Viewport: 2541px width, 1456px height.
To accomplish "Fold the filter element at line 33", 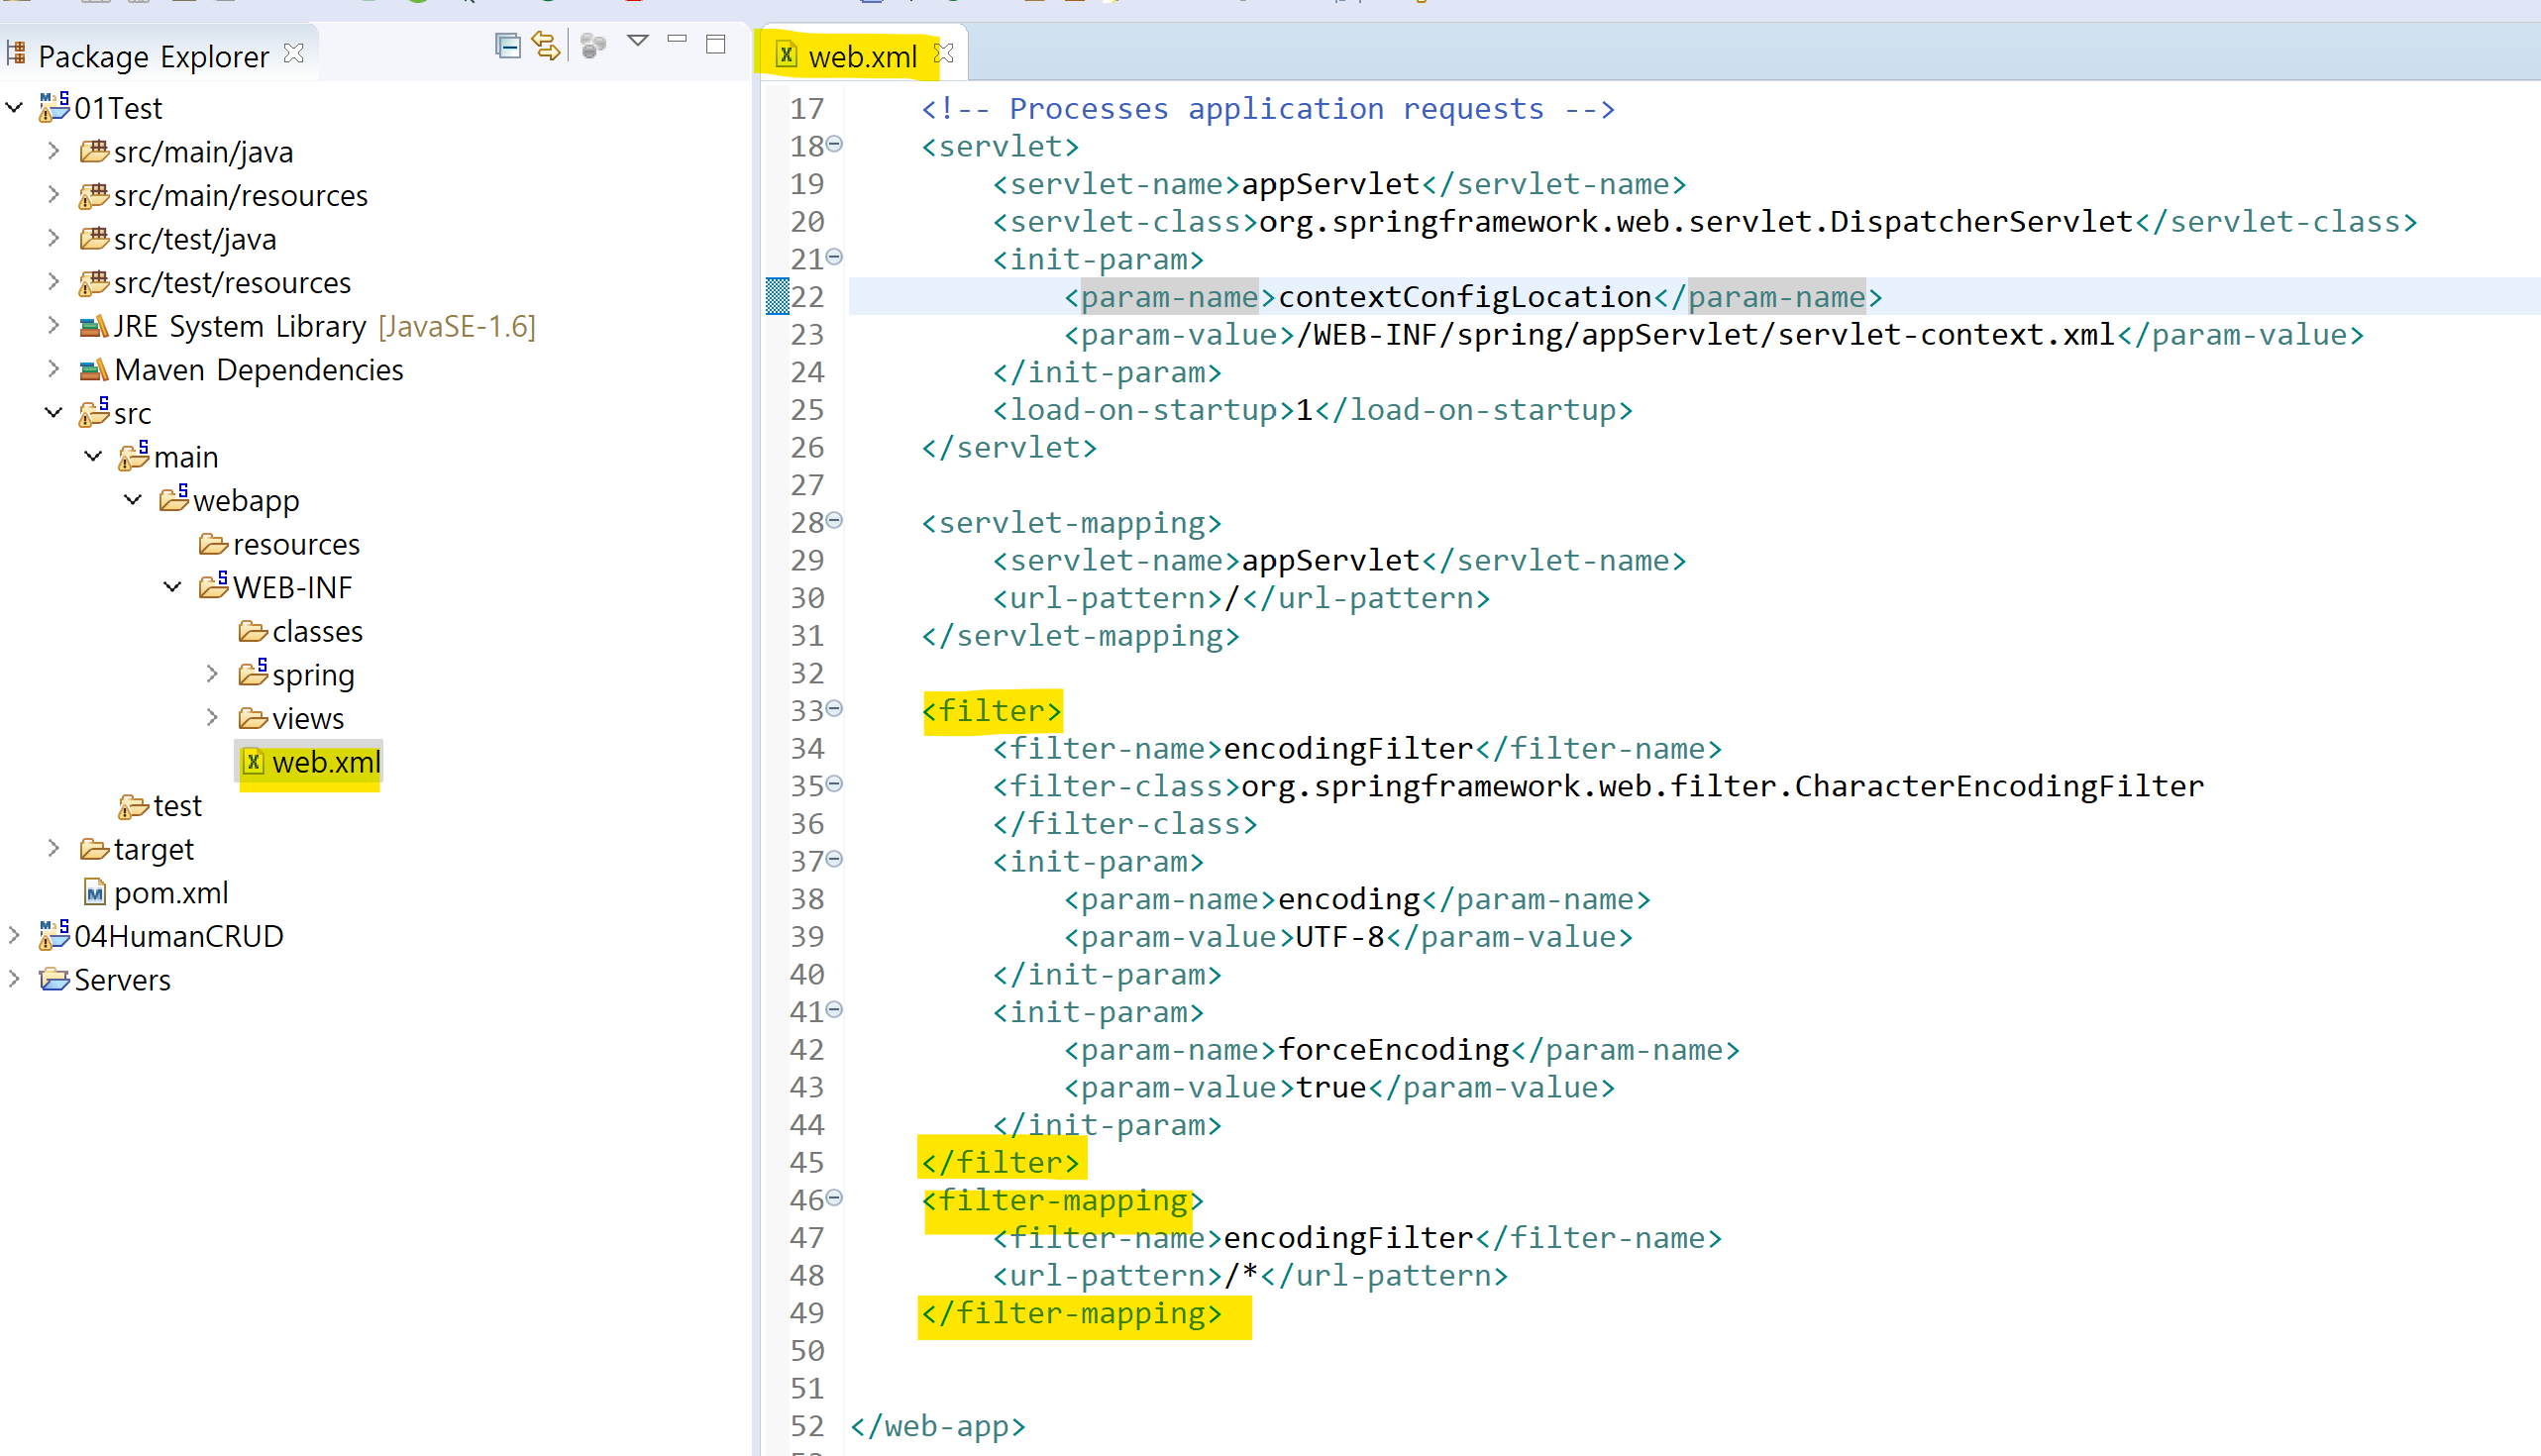I will 834,708.
